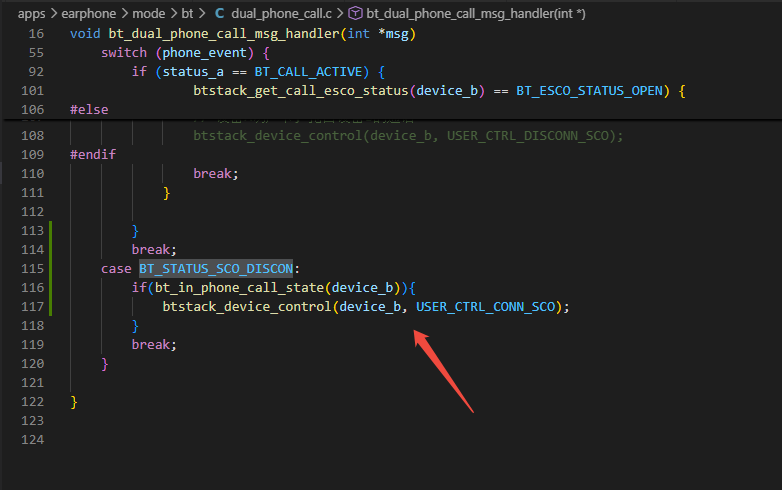Click 'break;' statement on line 119

coord(154,344)
